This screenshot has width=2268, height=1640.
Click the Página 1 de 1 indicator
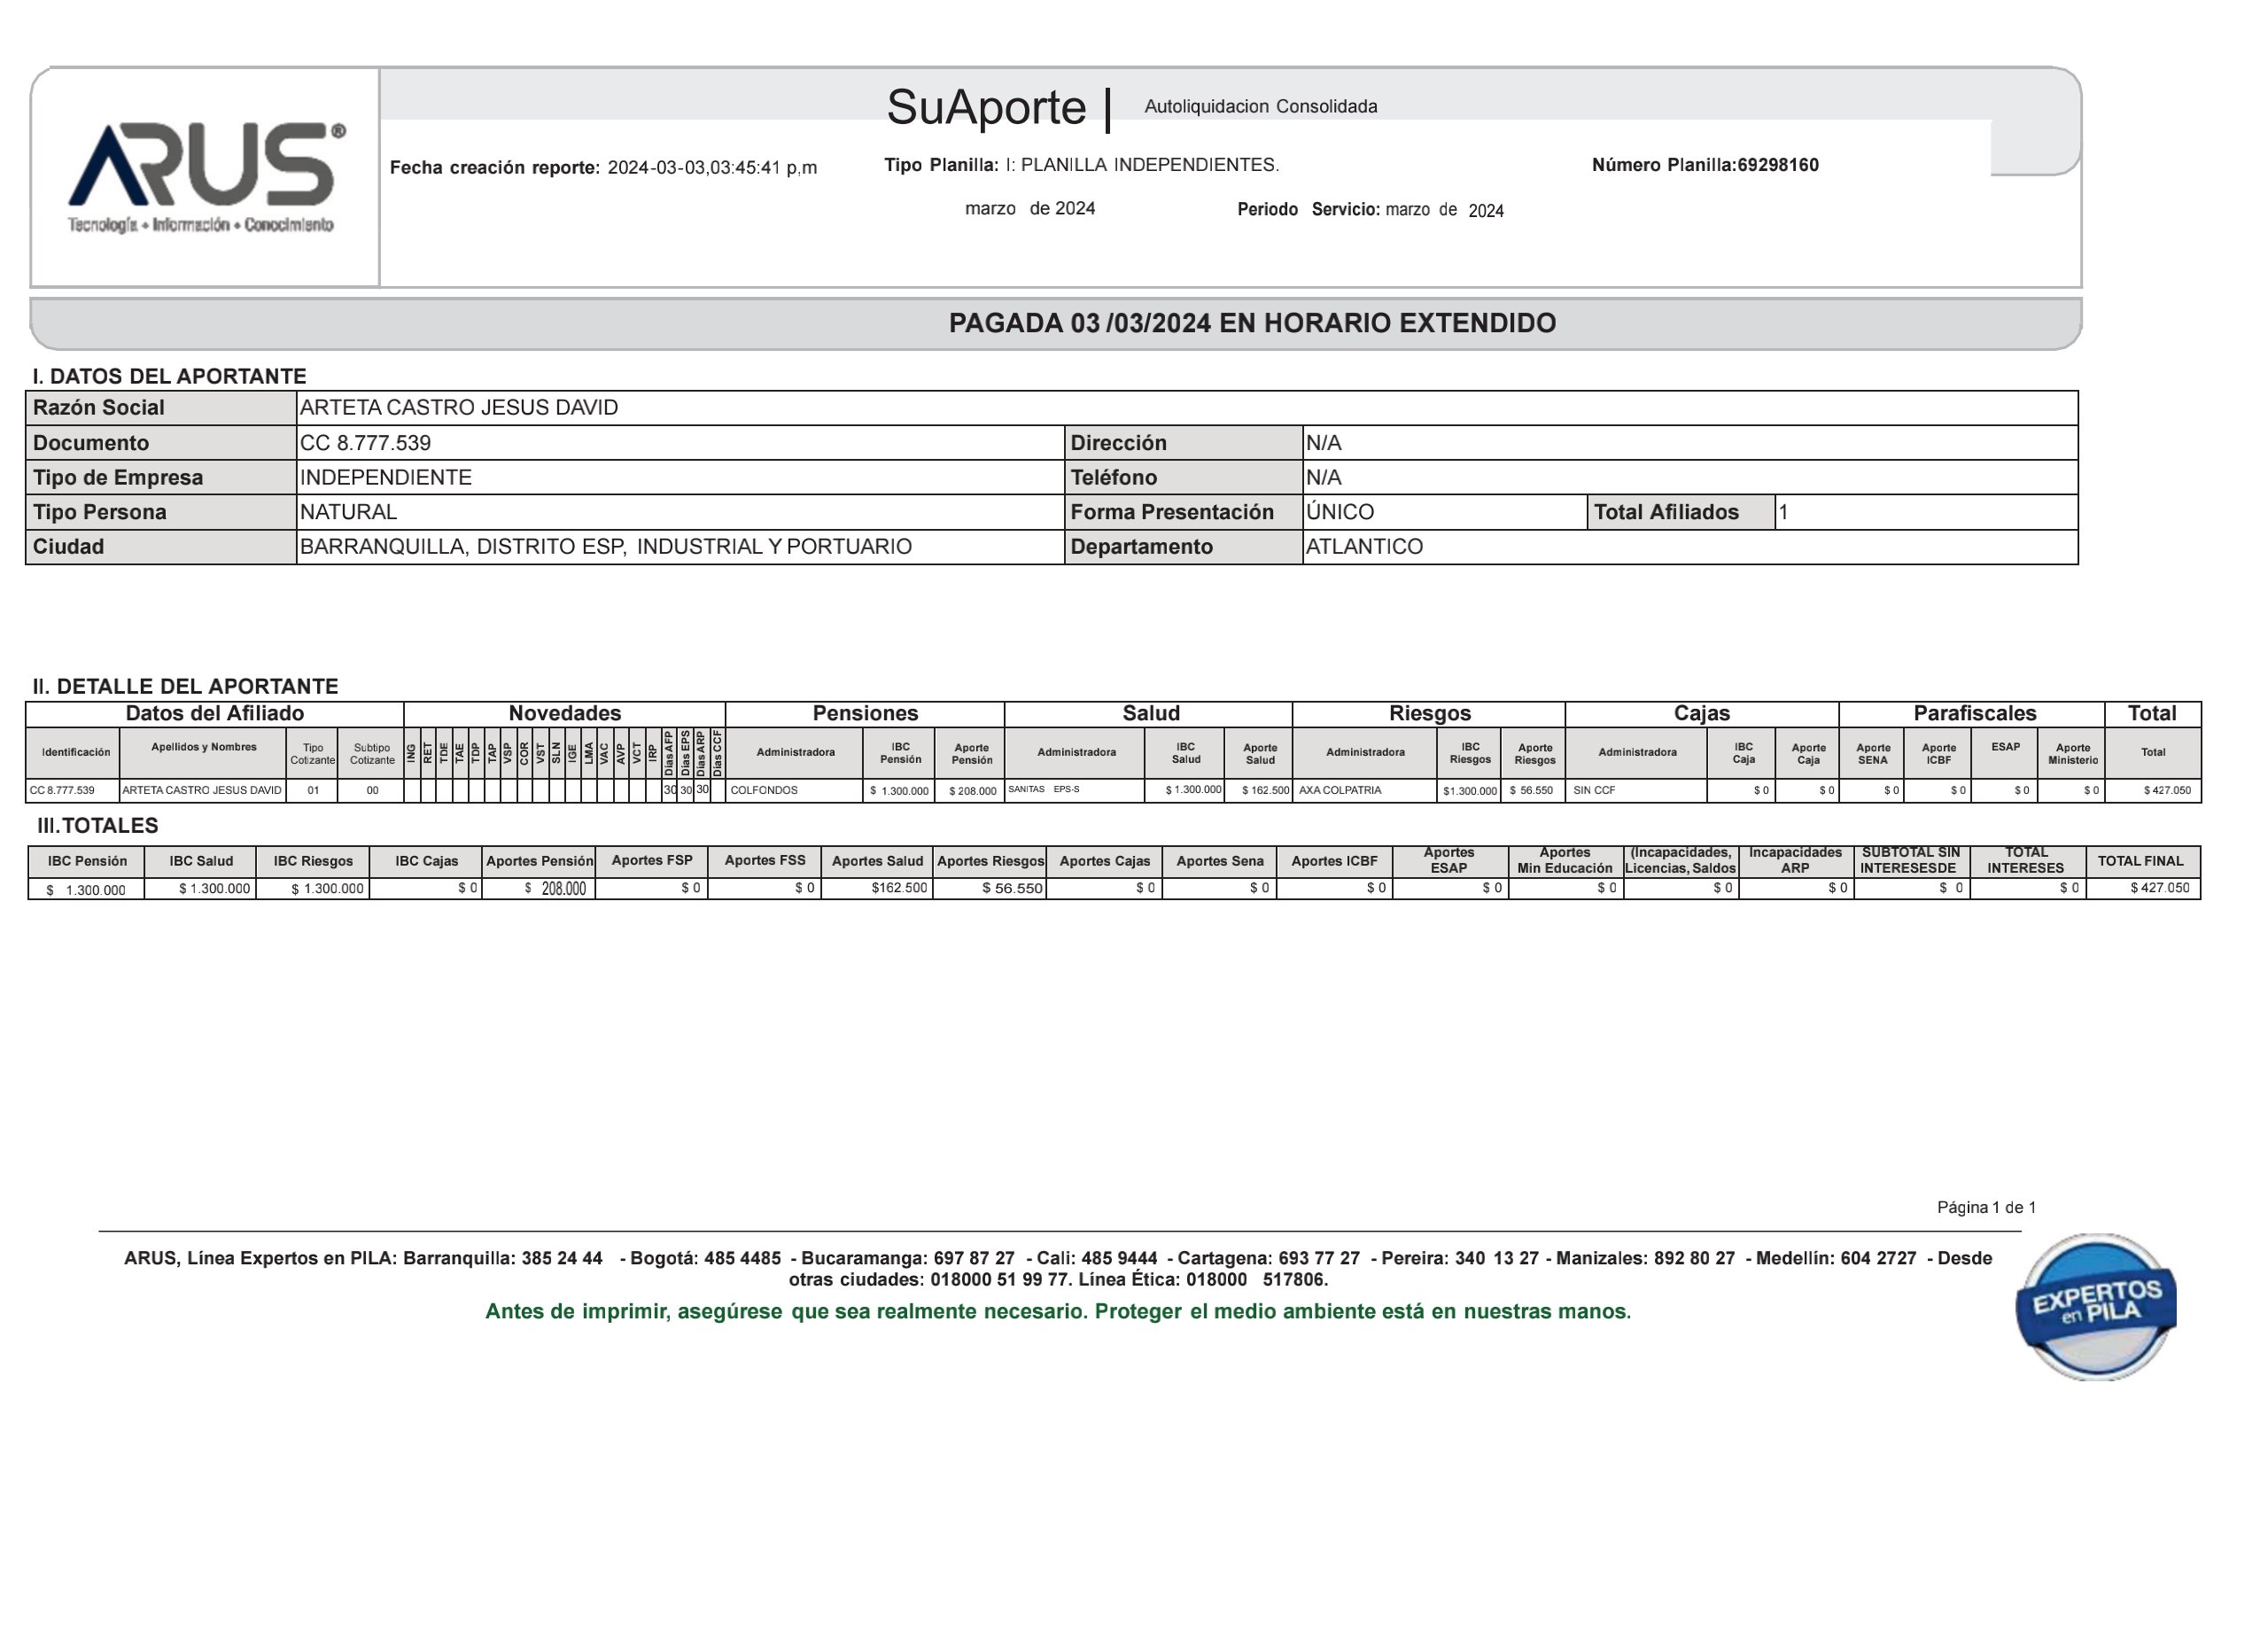1986,1207
